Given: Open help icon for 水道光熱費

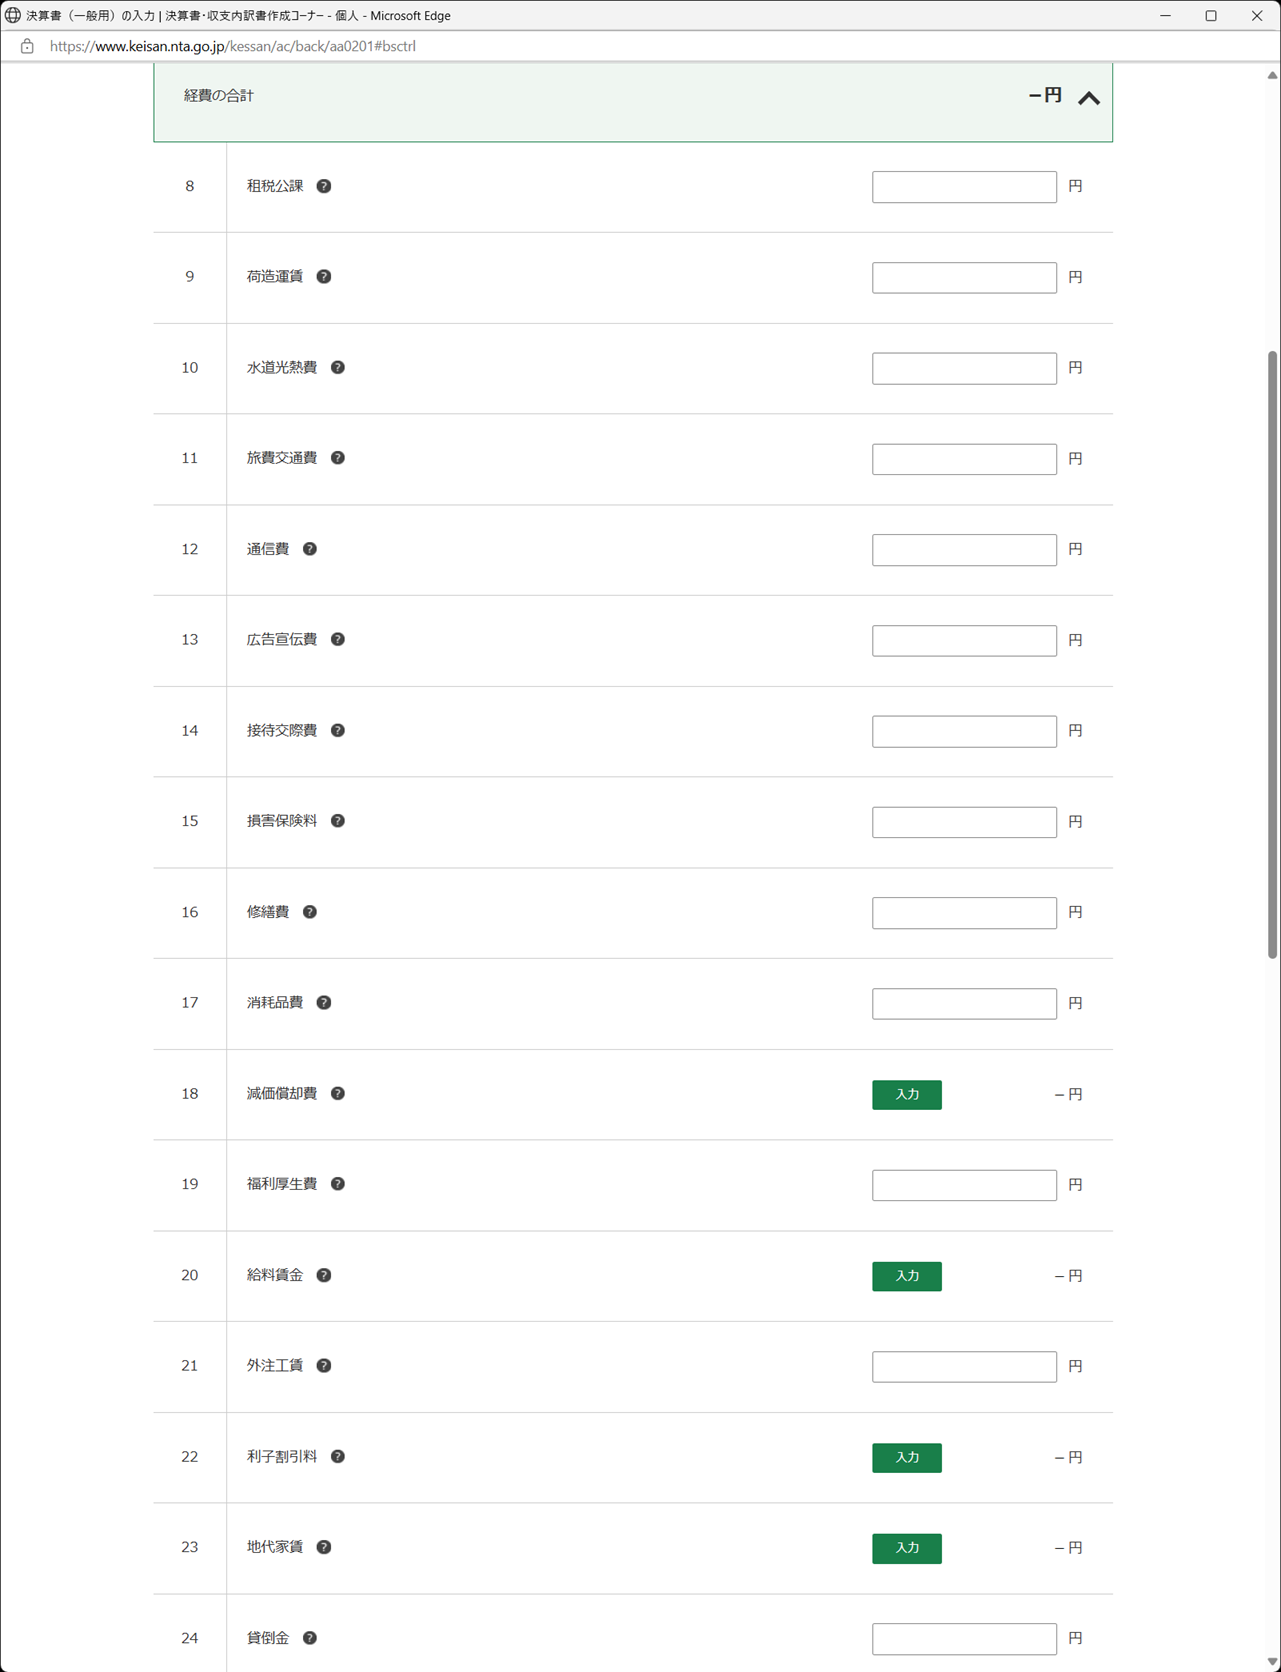Looking at the screenshot, I should 338,367.
